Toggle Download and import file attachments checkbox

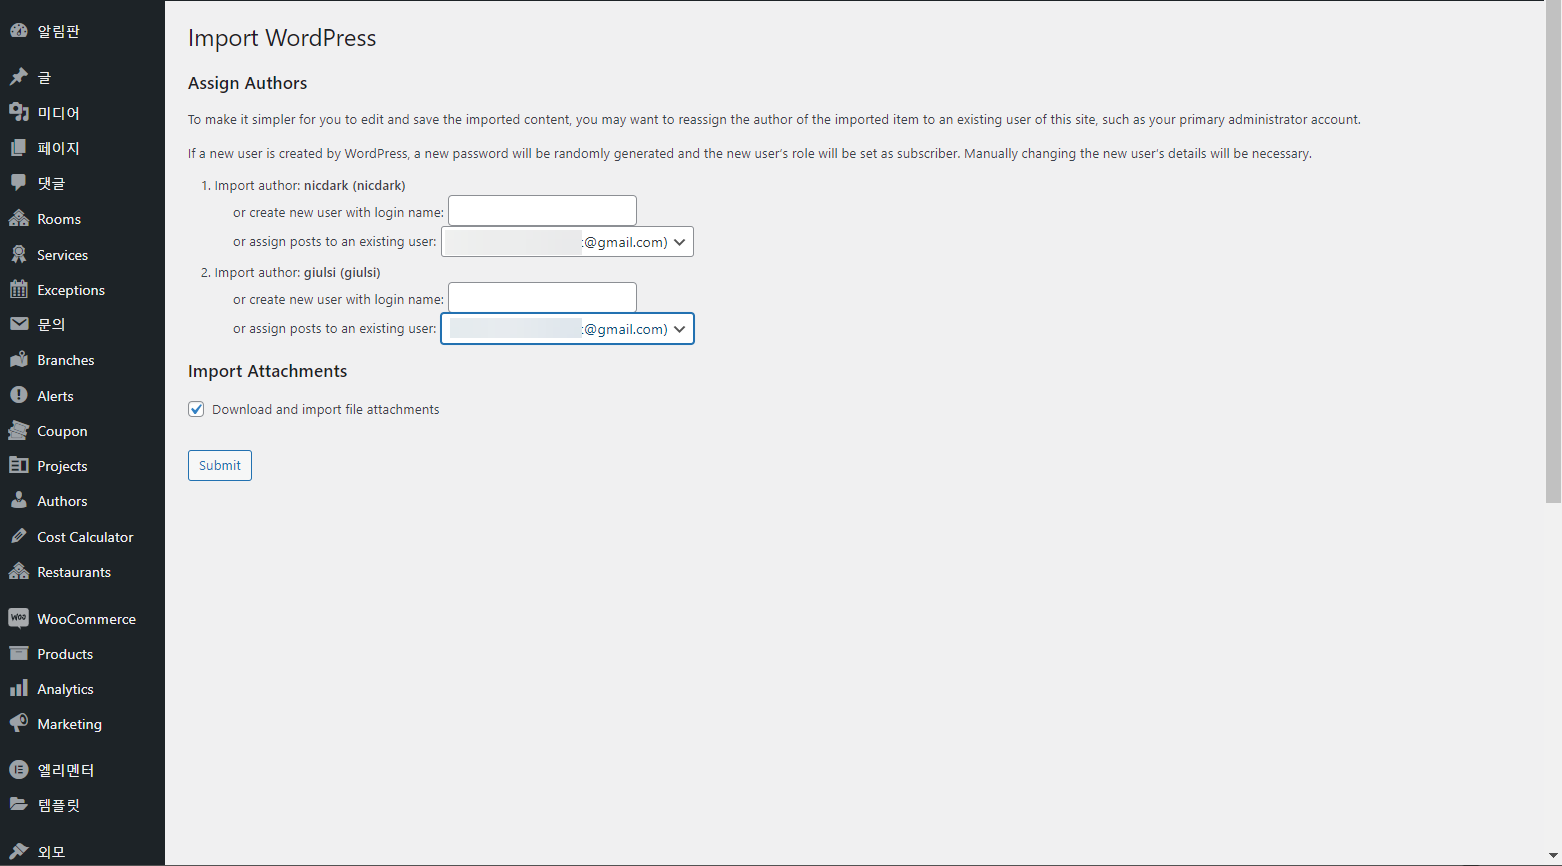pos(196,409)
